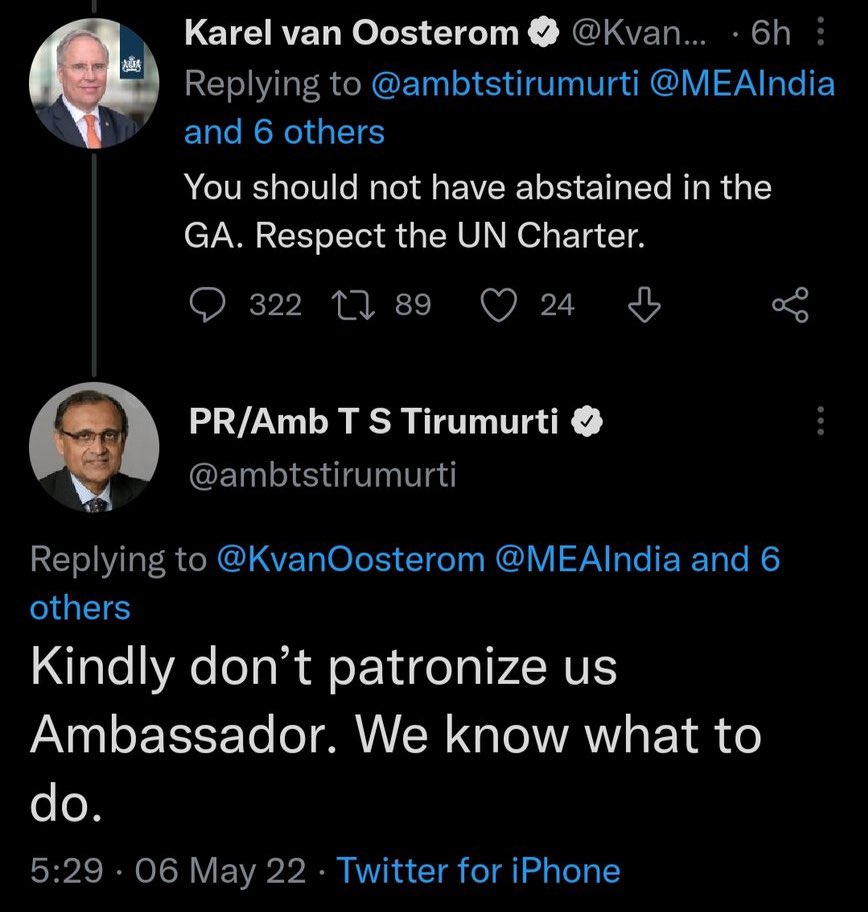Open the @KvanOosterom mention link
868x912 pixels.
pos(350,560)
